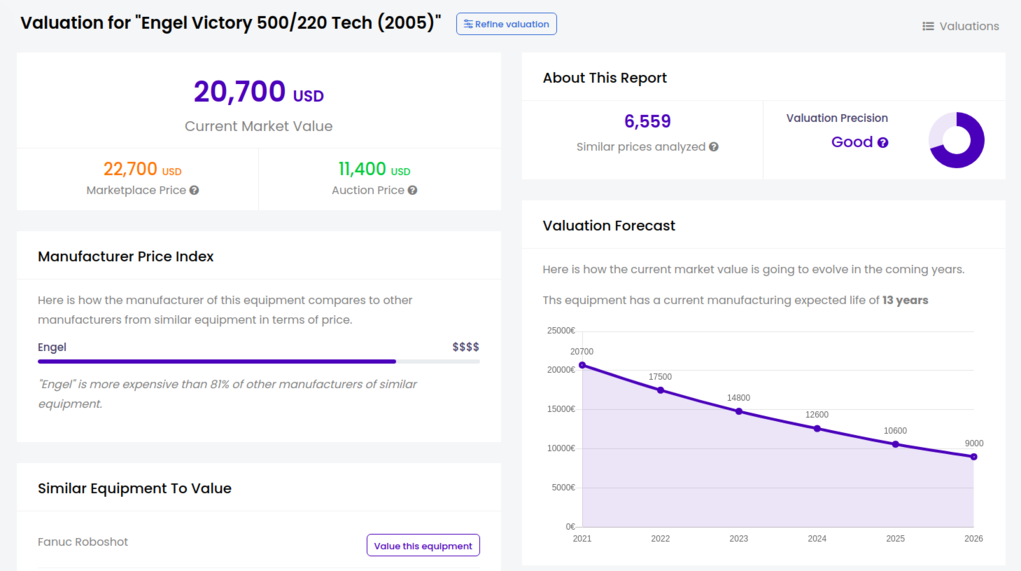1021x571 pixels.
Task: Click the 6,559 similar prices count
Action: [647, 122]
